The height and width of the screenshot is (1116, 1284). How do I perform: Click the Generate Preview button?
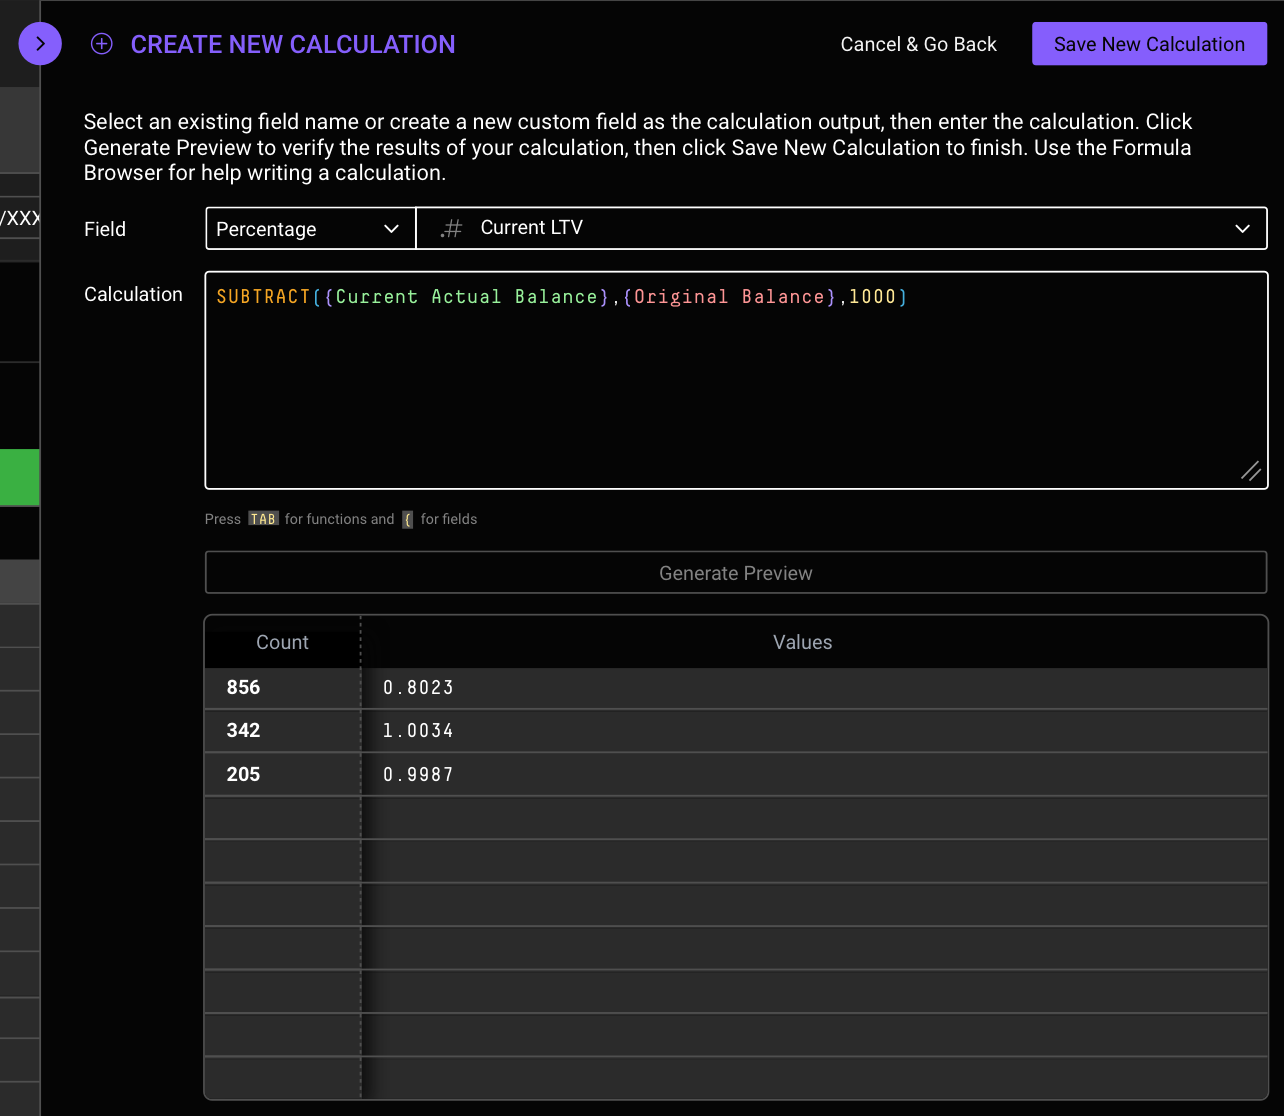(x=736, y=573)
